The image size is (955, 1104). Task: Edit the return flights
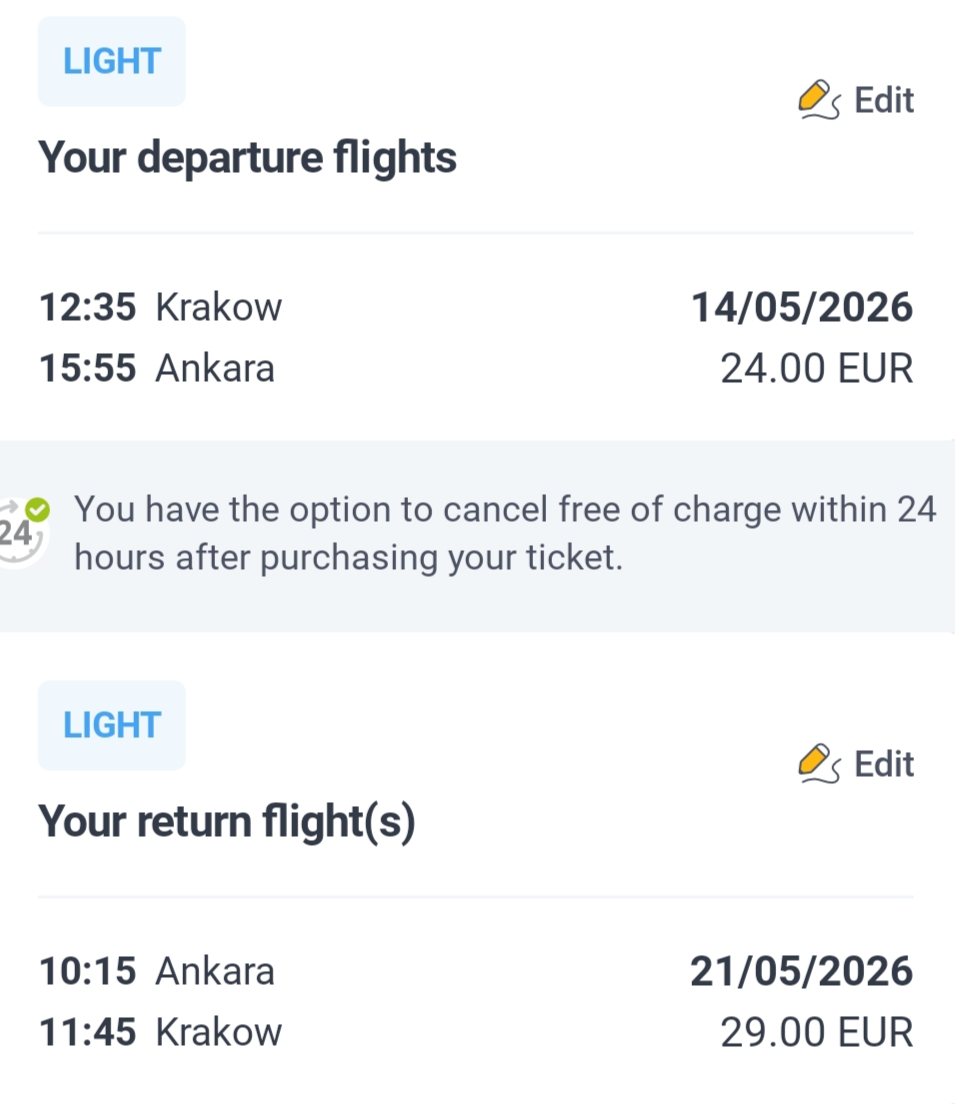[x=856, y=764]
